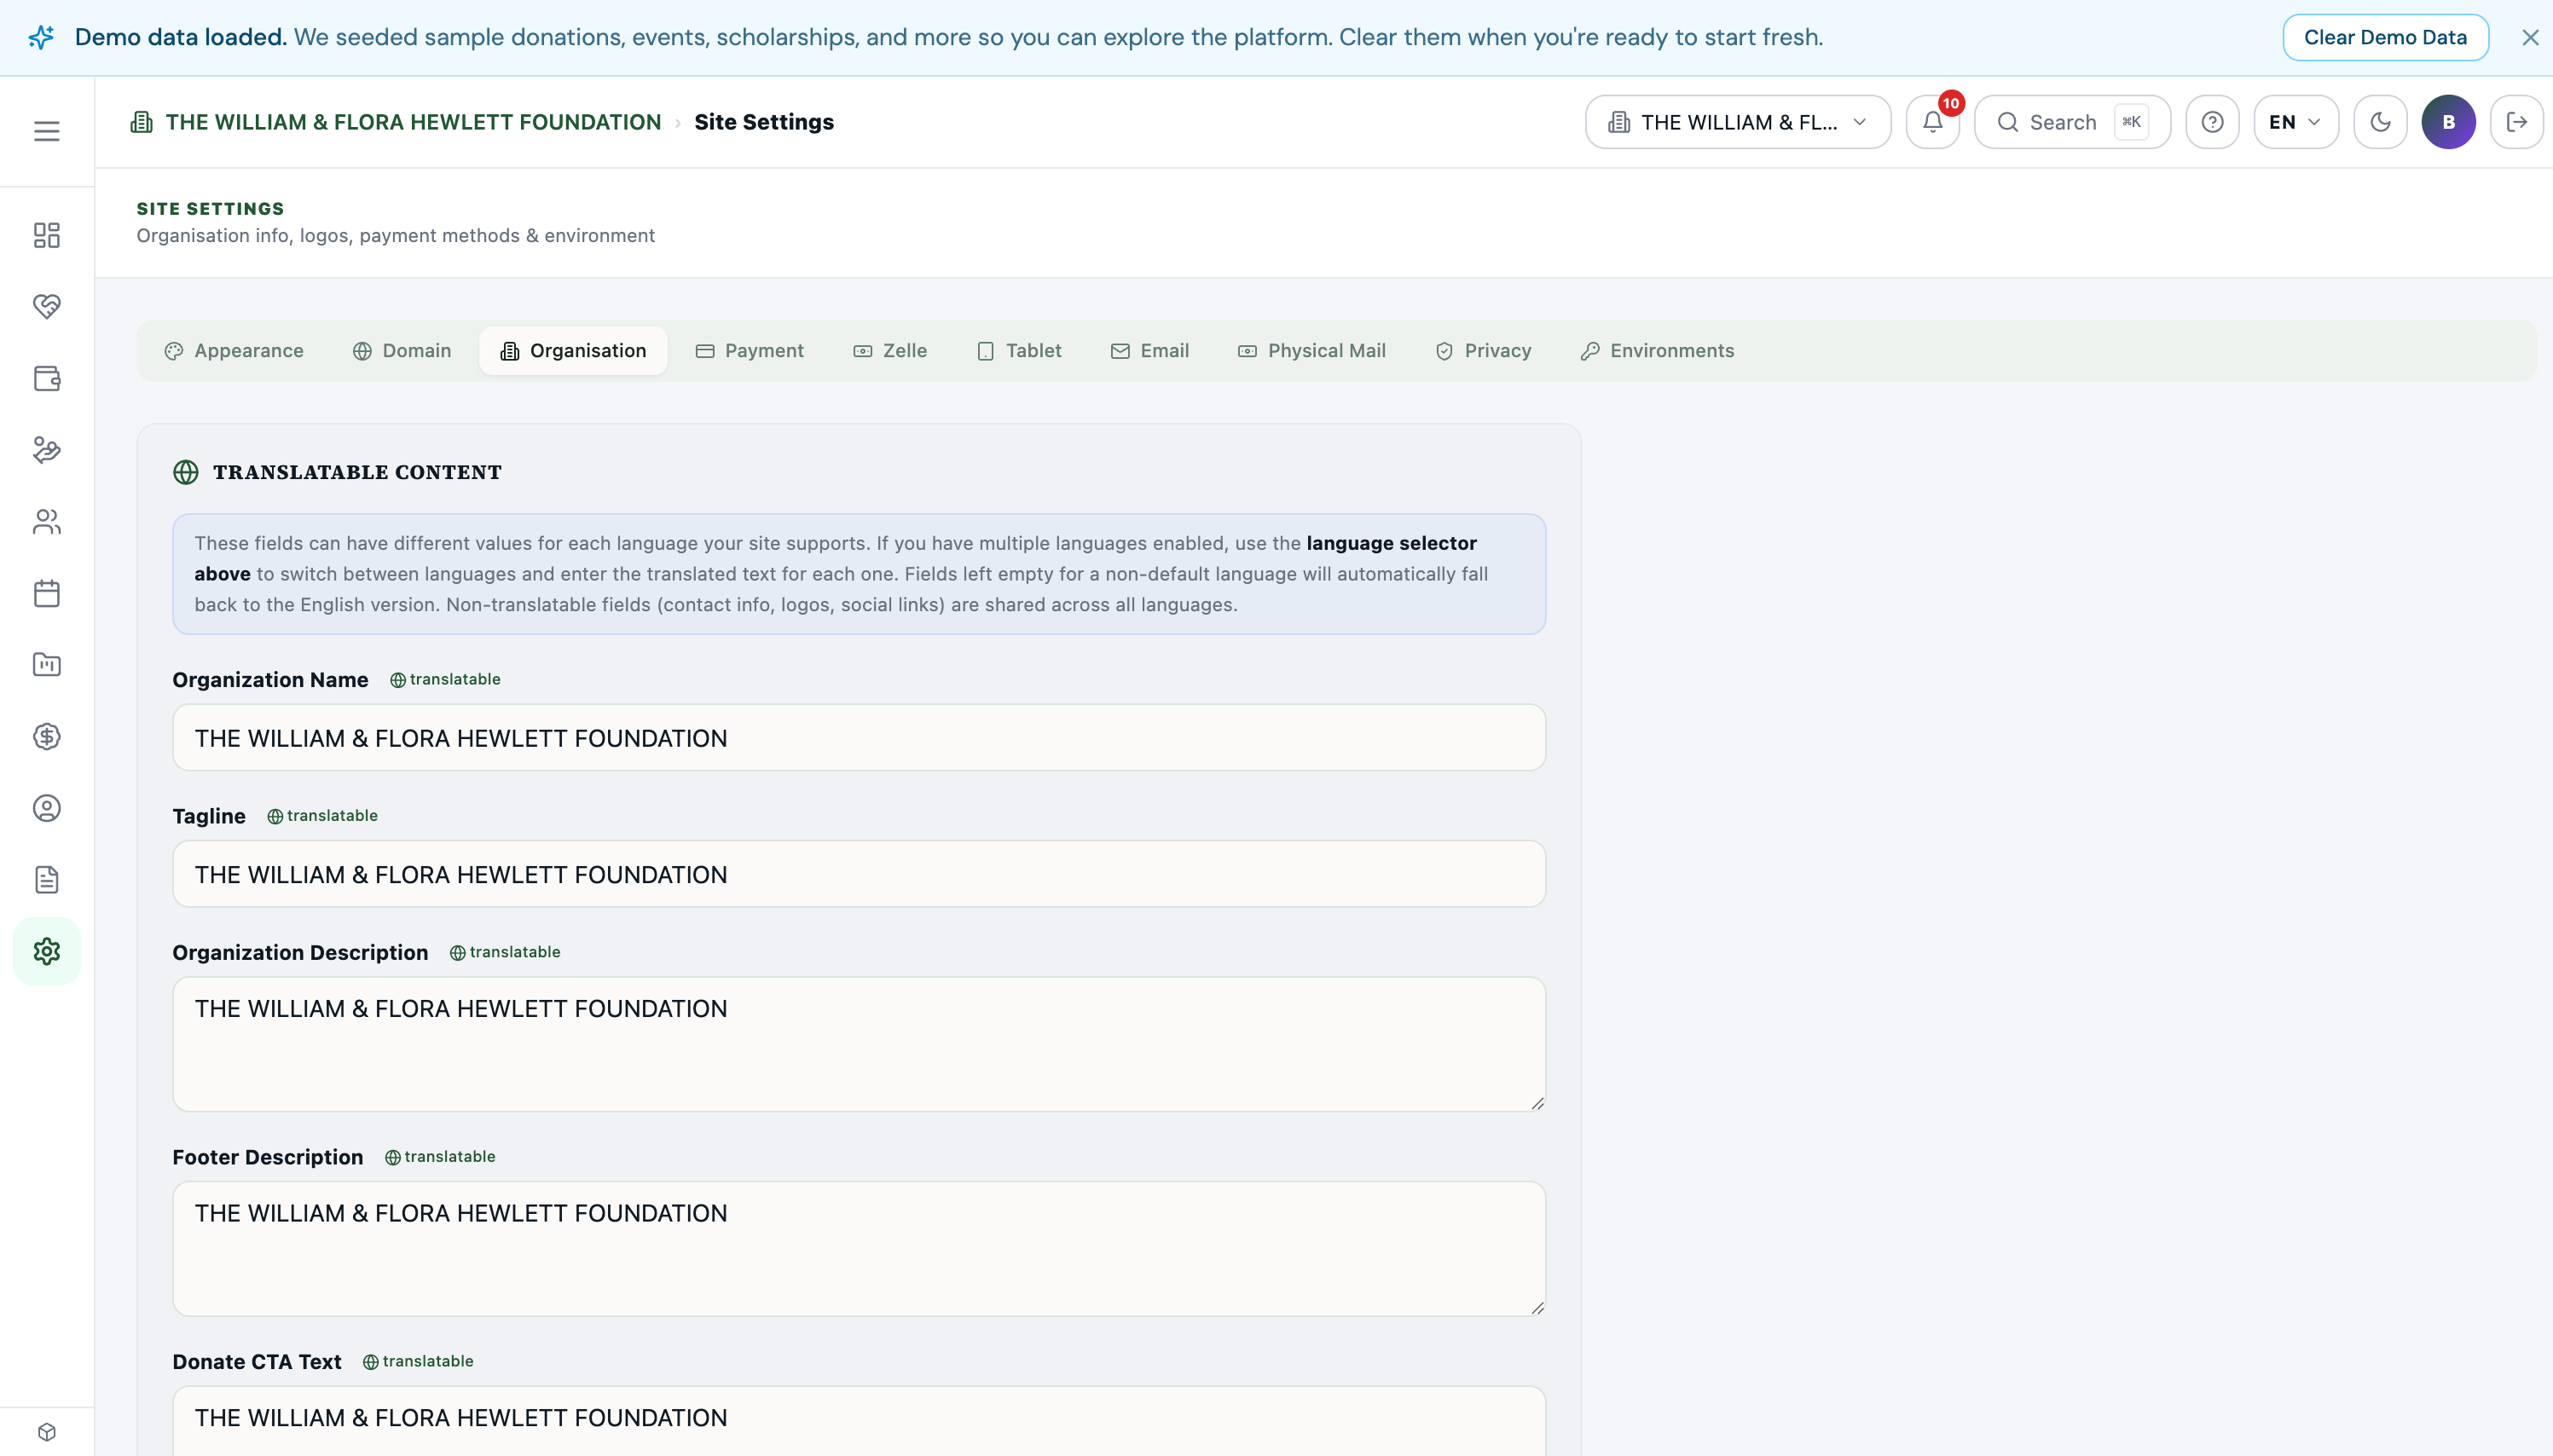Edit the Organization Name field
This screenshot has width=2553, height=1456.
point(859,738)
